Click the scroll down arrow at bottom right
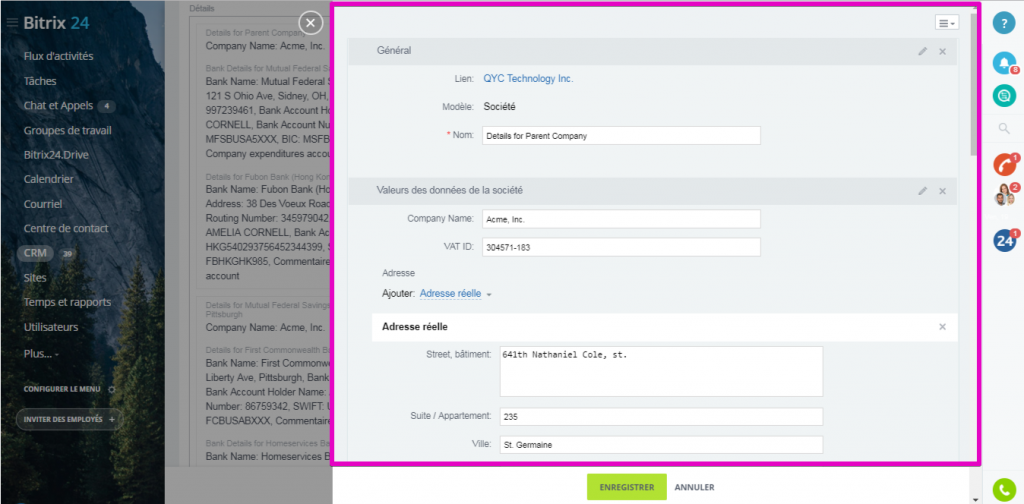Image resolution: width=1024 pixels, height=504 pixels. point(976,499)
